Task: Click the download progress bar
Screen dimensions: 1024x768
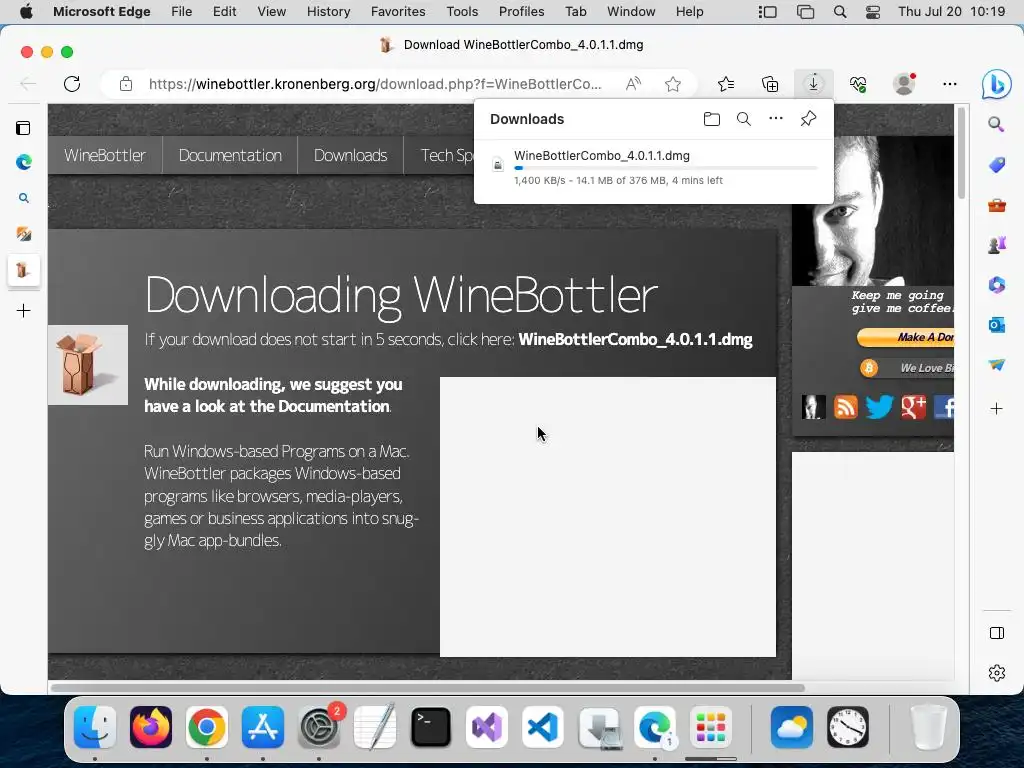Action: pos(665,168)
